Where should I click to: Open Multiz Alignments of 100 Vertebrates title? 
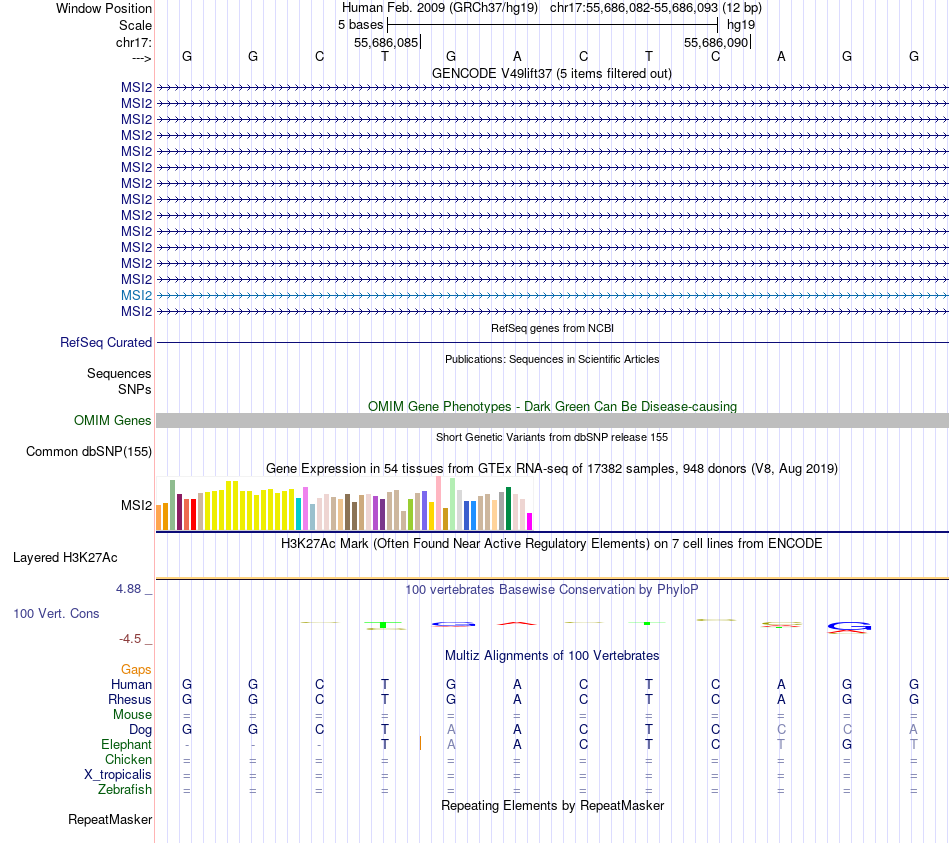pos(552,656)
